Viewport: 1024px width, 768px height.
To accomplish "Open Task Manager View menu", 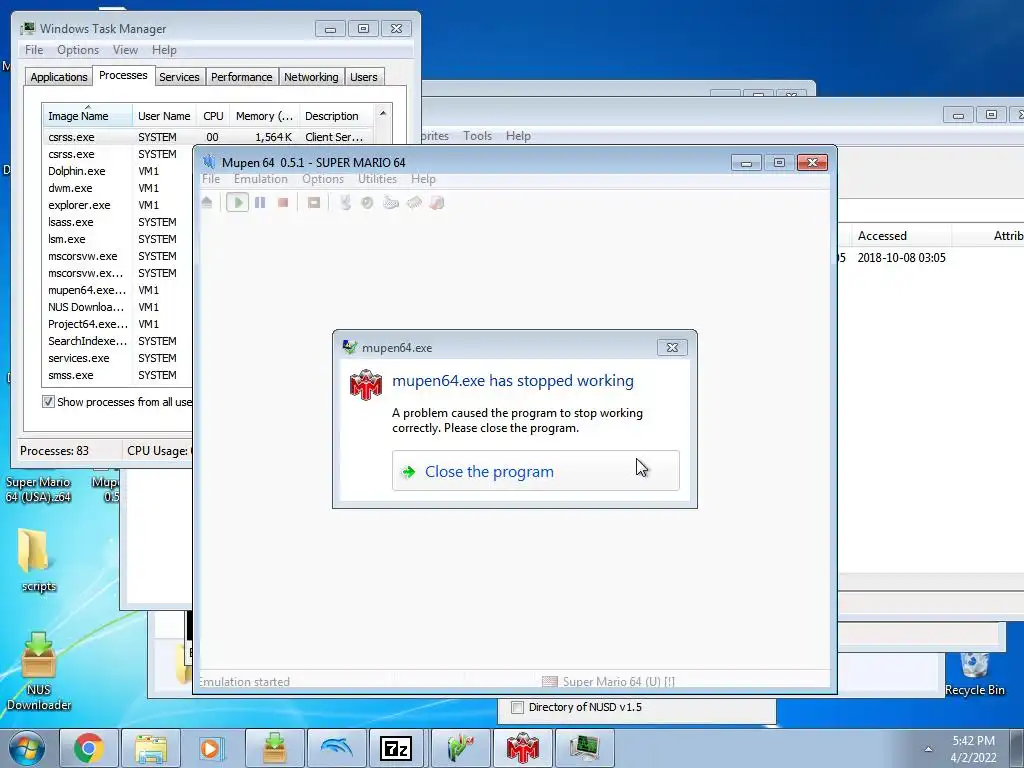I will point(125,50).
